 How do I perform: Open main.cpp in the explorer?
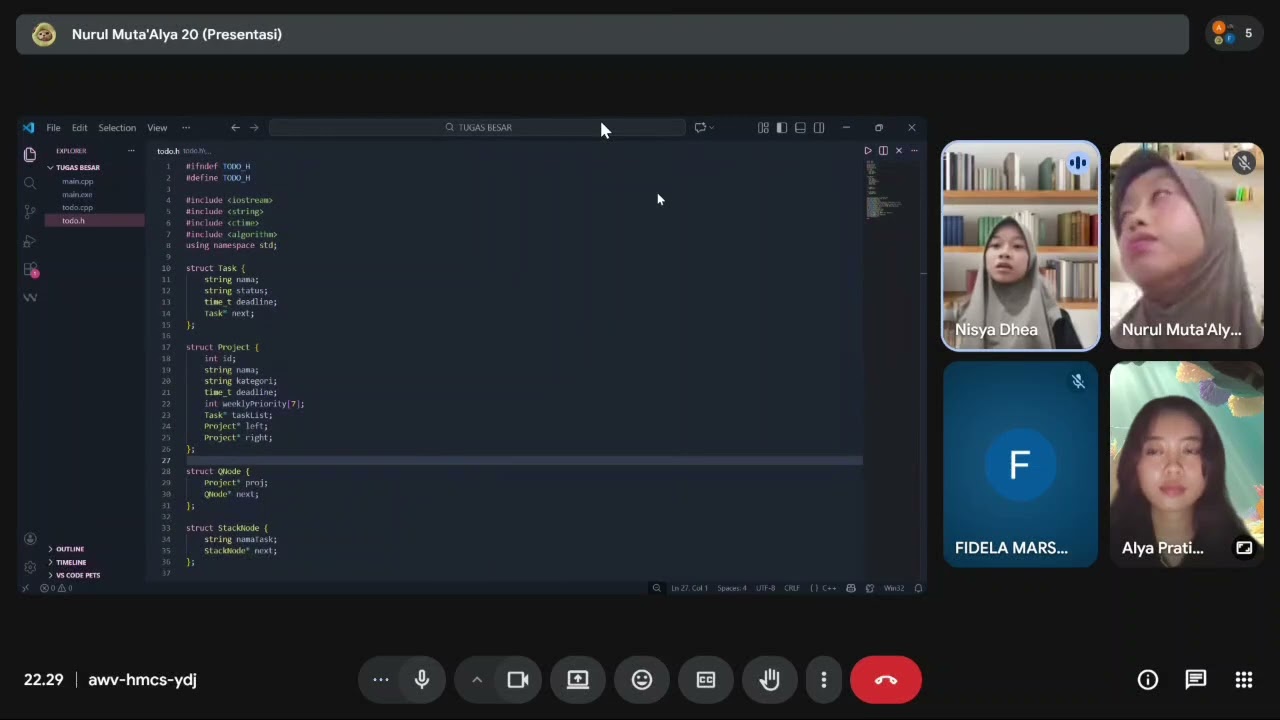point(78,182)
